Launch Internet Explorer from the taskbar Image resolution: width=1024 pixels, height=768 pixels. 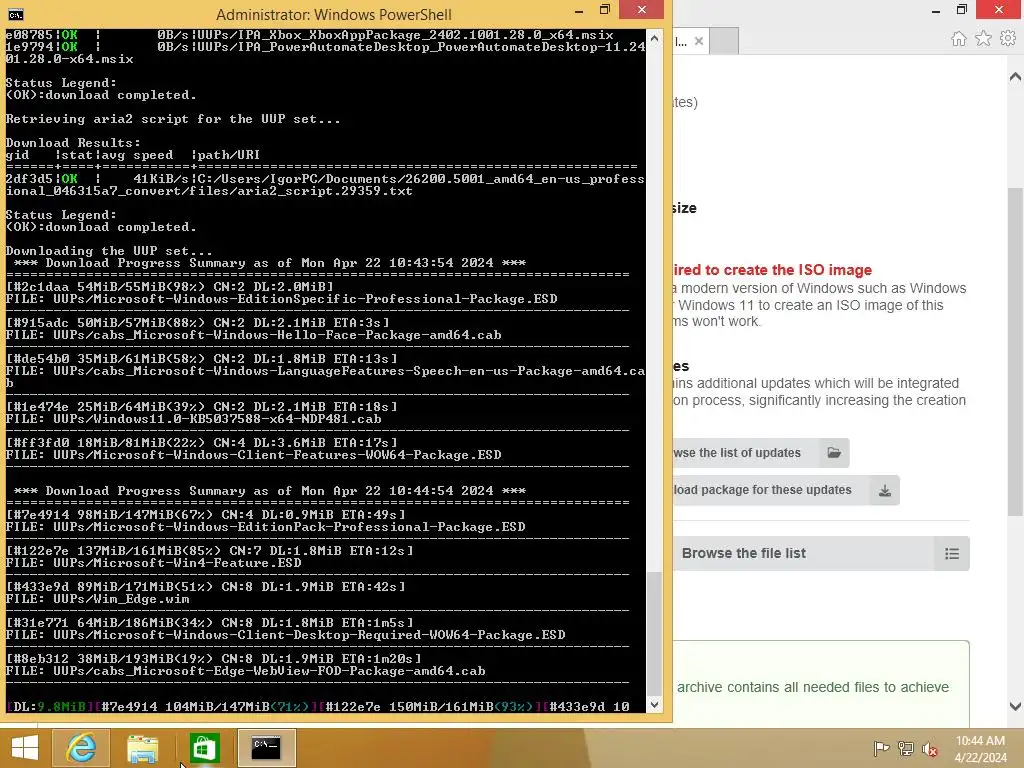pos(81,747)
